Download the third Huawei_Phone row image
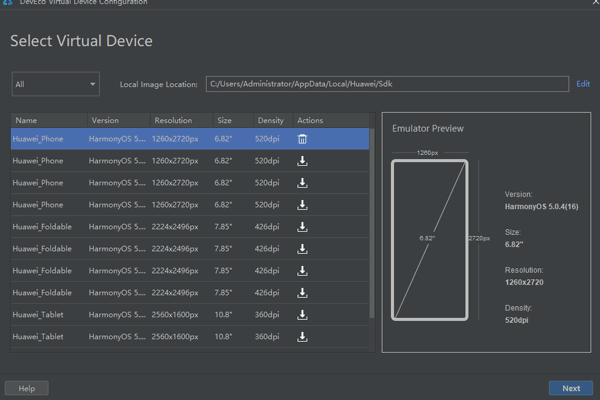Image resolution: width=600 pixels, height=400 pixels. click(303, 183)
